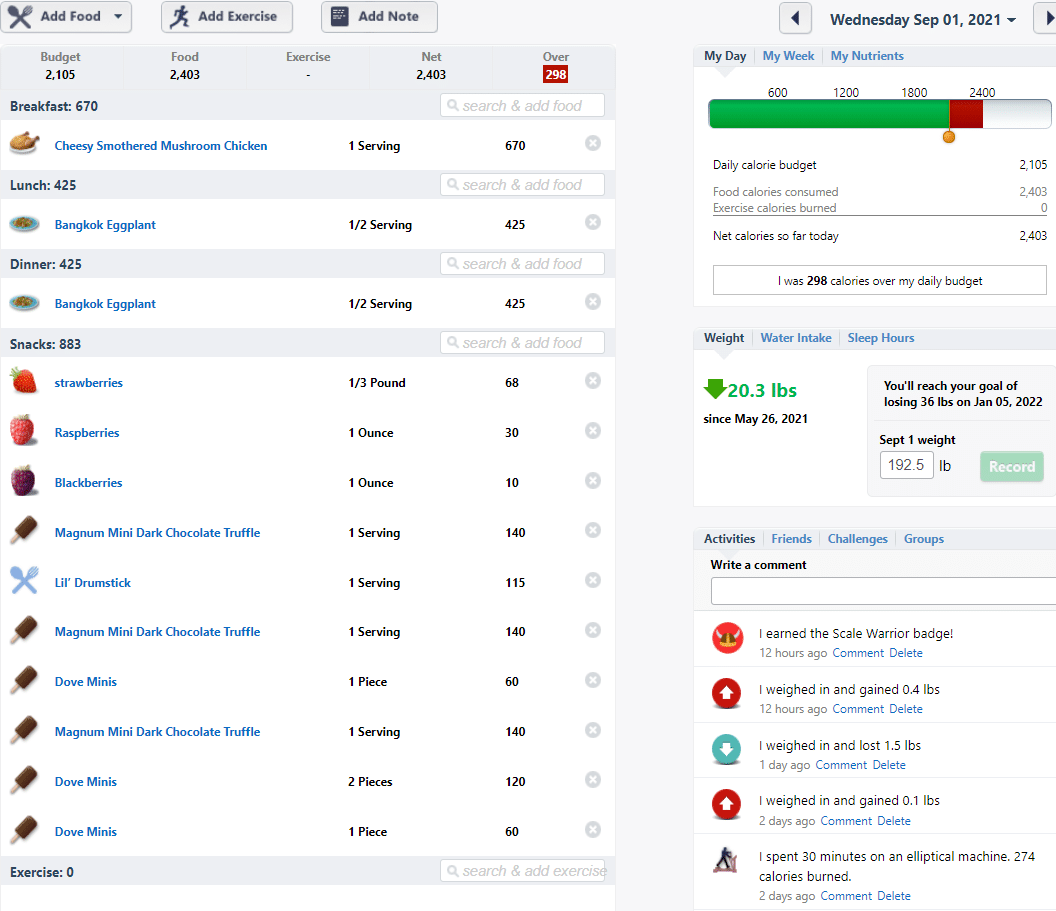This screenshot has height=911, width=1056.
Task: Go to previous day with left arrow
Action: [x=795, y=18]
